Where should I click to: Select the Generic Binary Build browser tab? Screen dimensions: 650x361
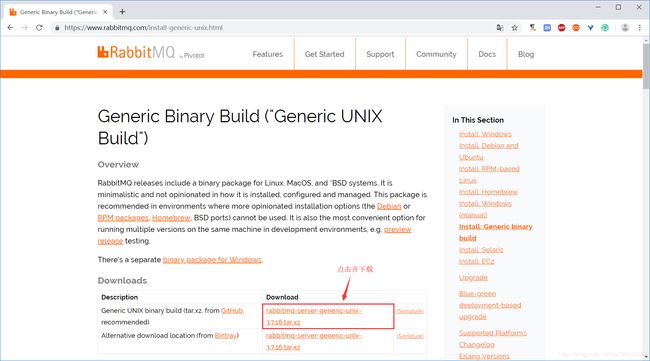58,12
